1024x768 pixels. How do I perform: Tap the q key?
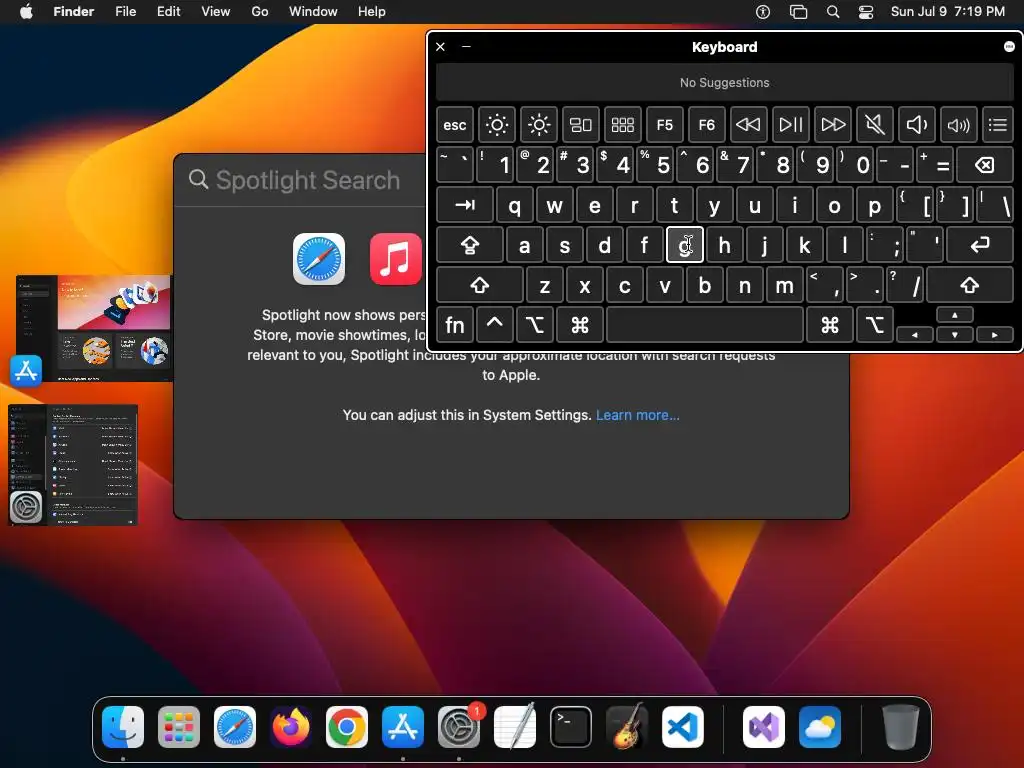coord(515,205)
